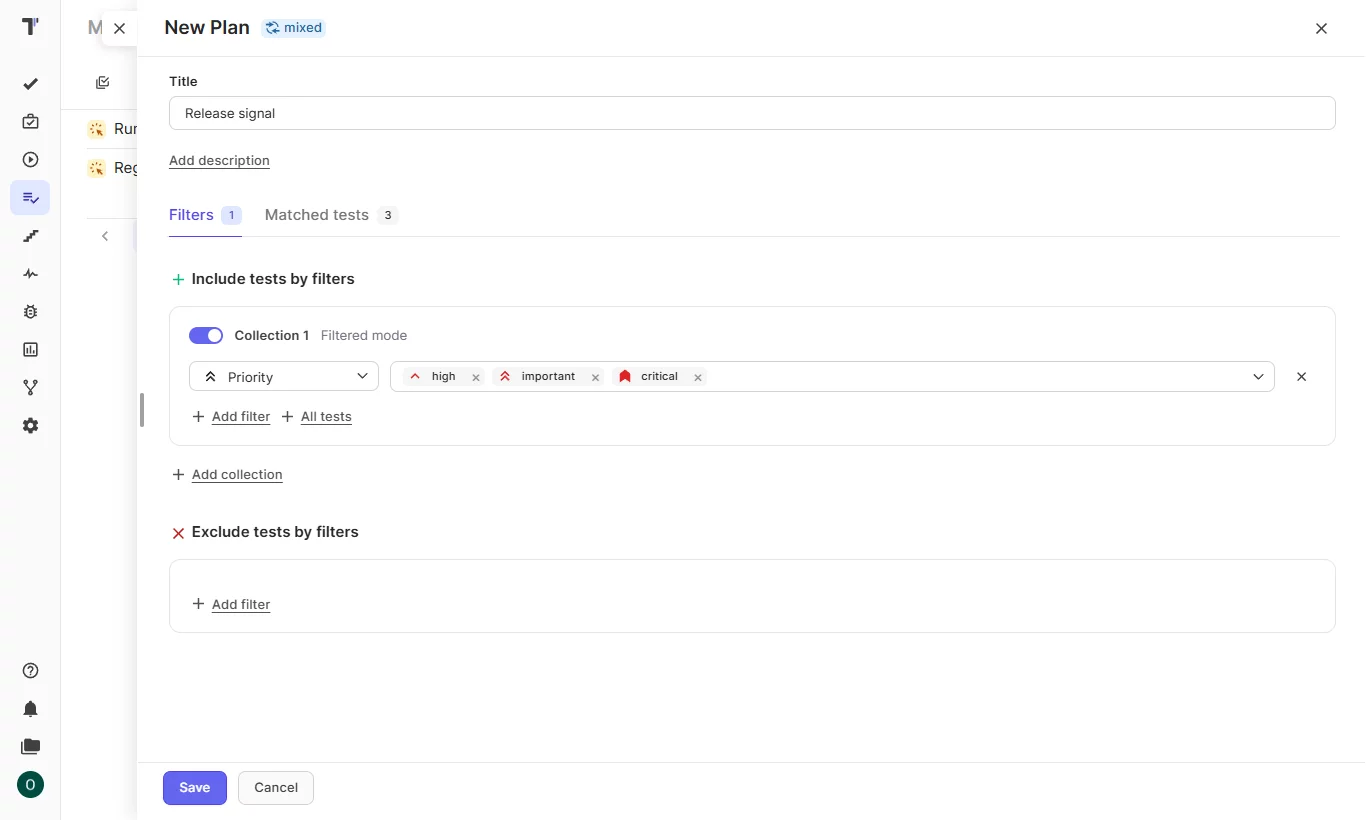1366x820 pixels.
Task: Click the Testomat logo in the sidebar
Action: pos(30,27)
